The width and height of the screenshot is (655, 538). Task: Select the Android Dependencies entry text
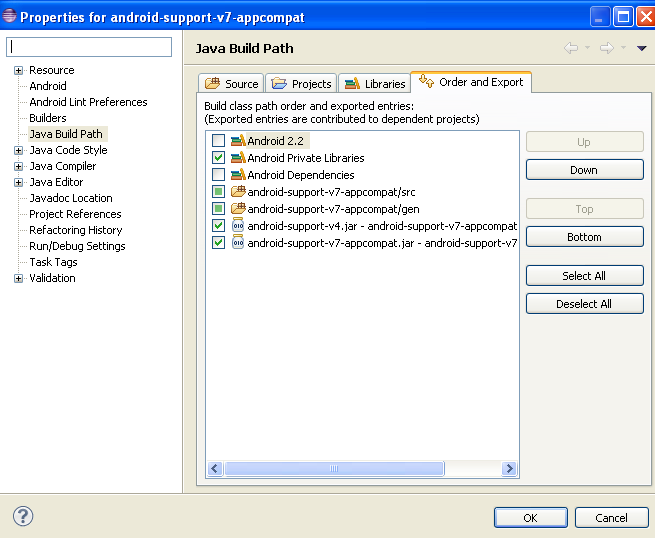click(301, 175)
